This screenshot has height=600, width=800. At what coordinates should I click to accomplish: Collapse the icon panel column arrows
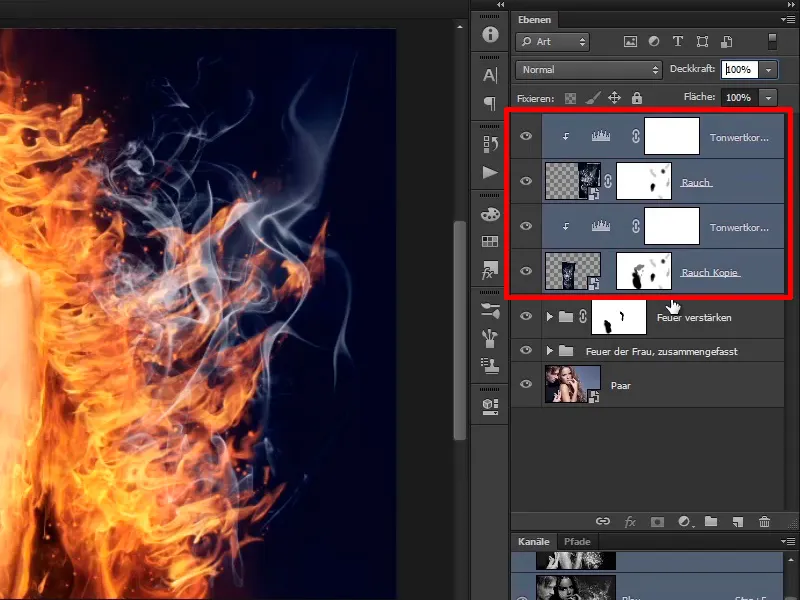coord(501,5)
